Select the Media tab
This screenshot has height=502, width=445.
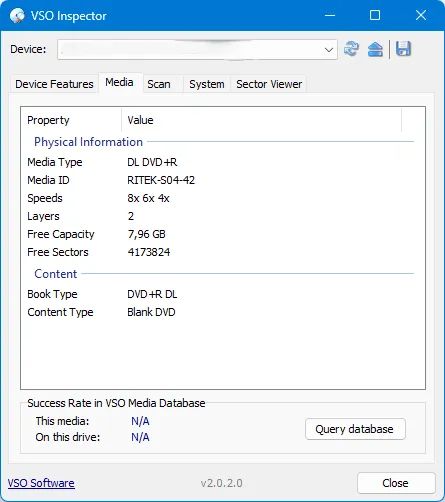click(119, 82)
